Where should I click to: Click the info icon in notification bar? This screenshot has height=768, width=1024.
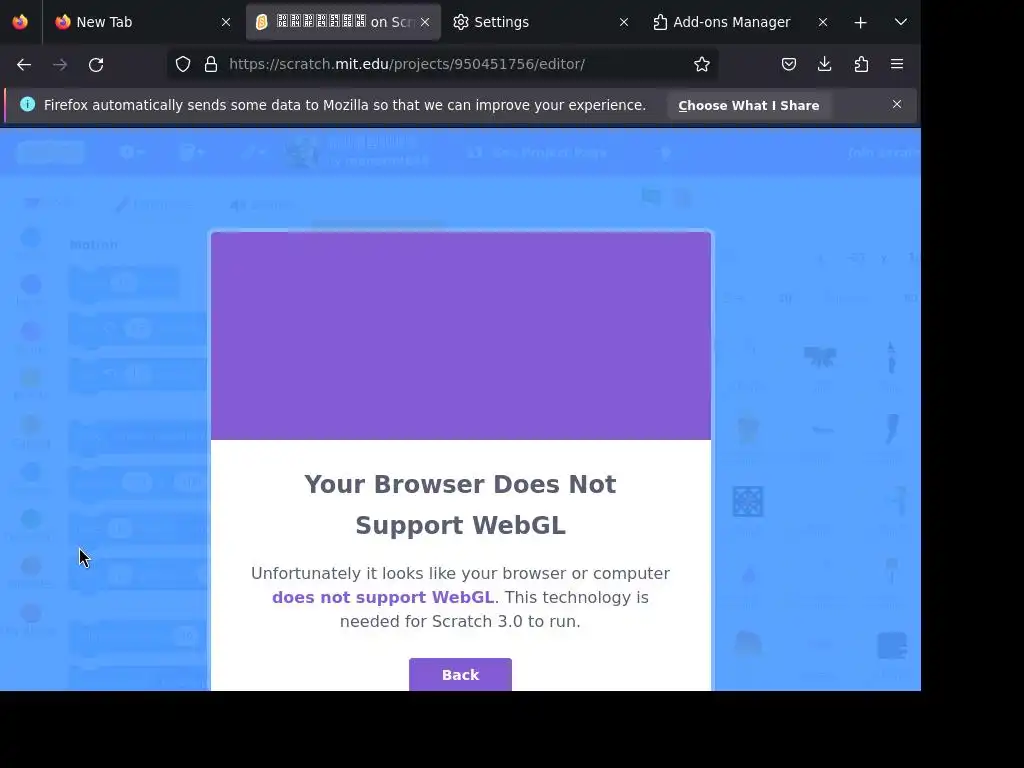coord(27,104)
